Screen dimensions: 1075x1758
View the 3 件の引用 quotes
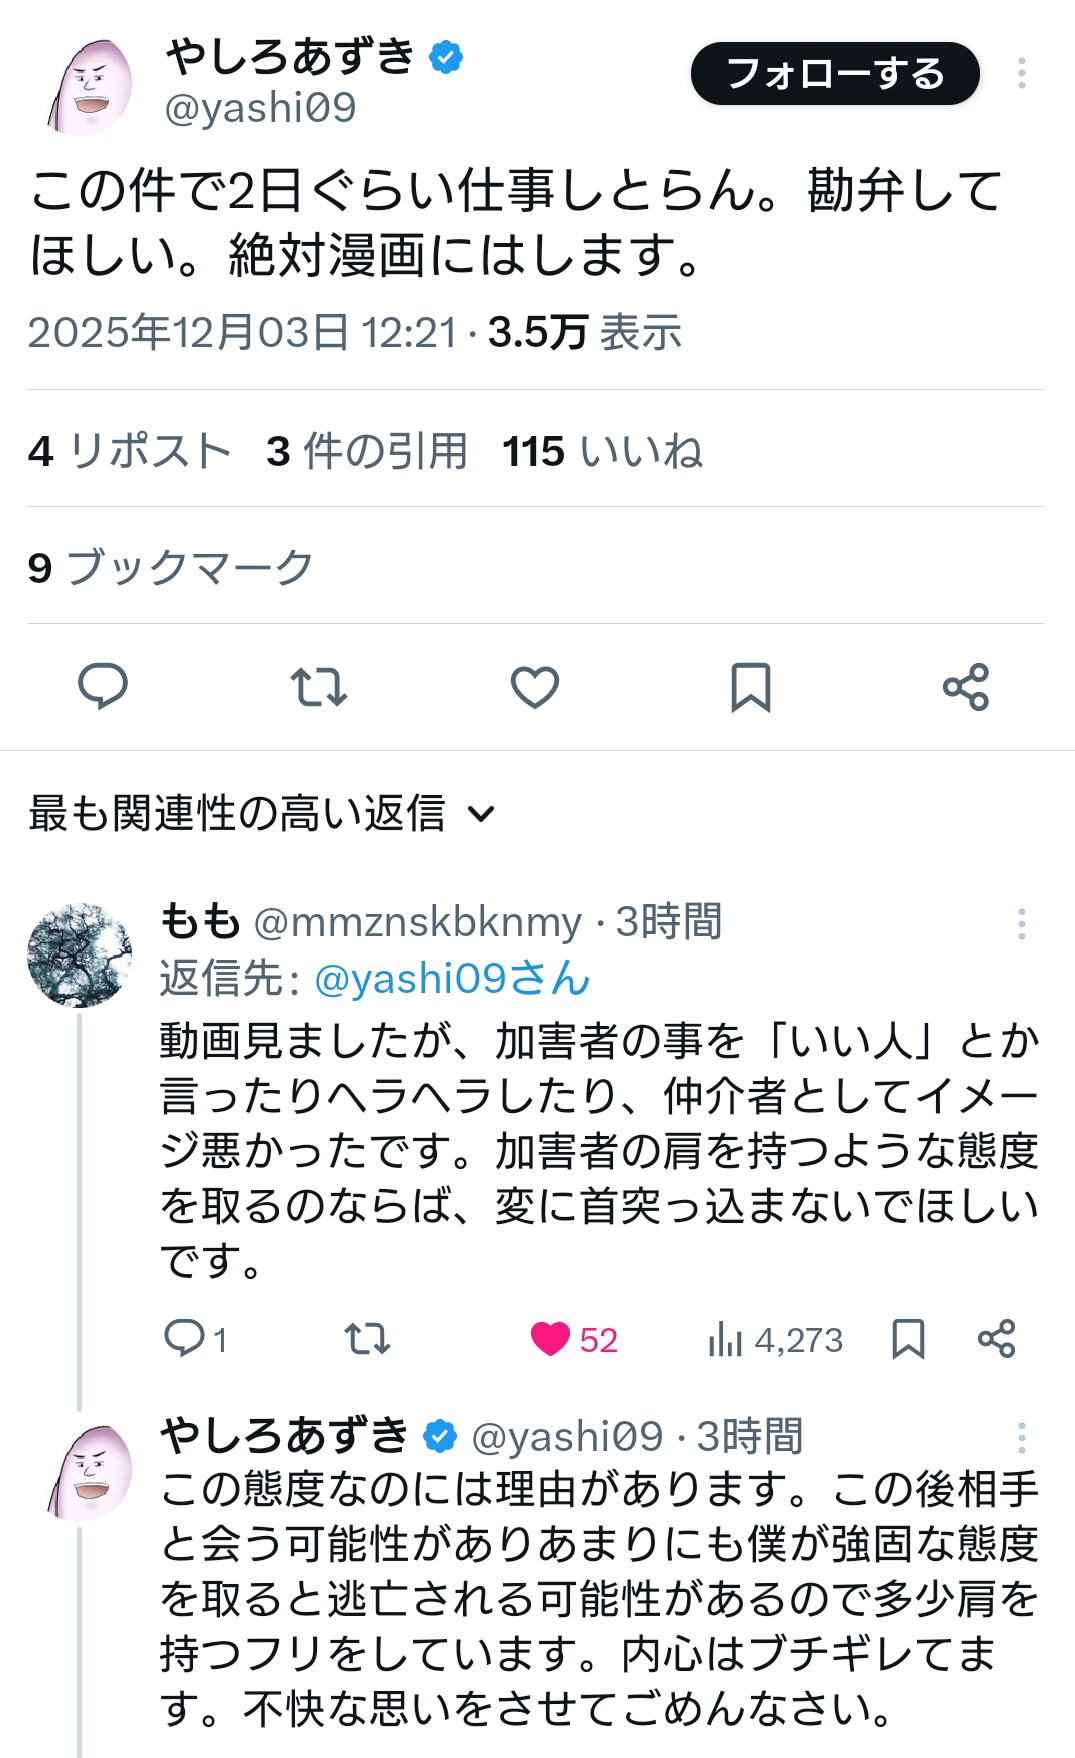pos(367,451)
